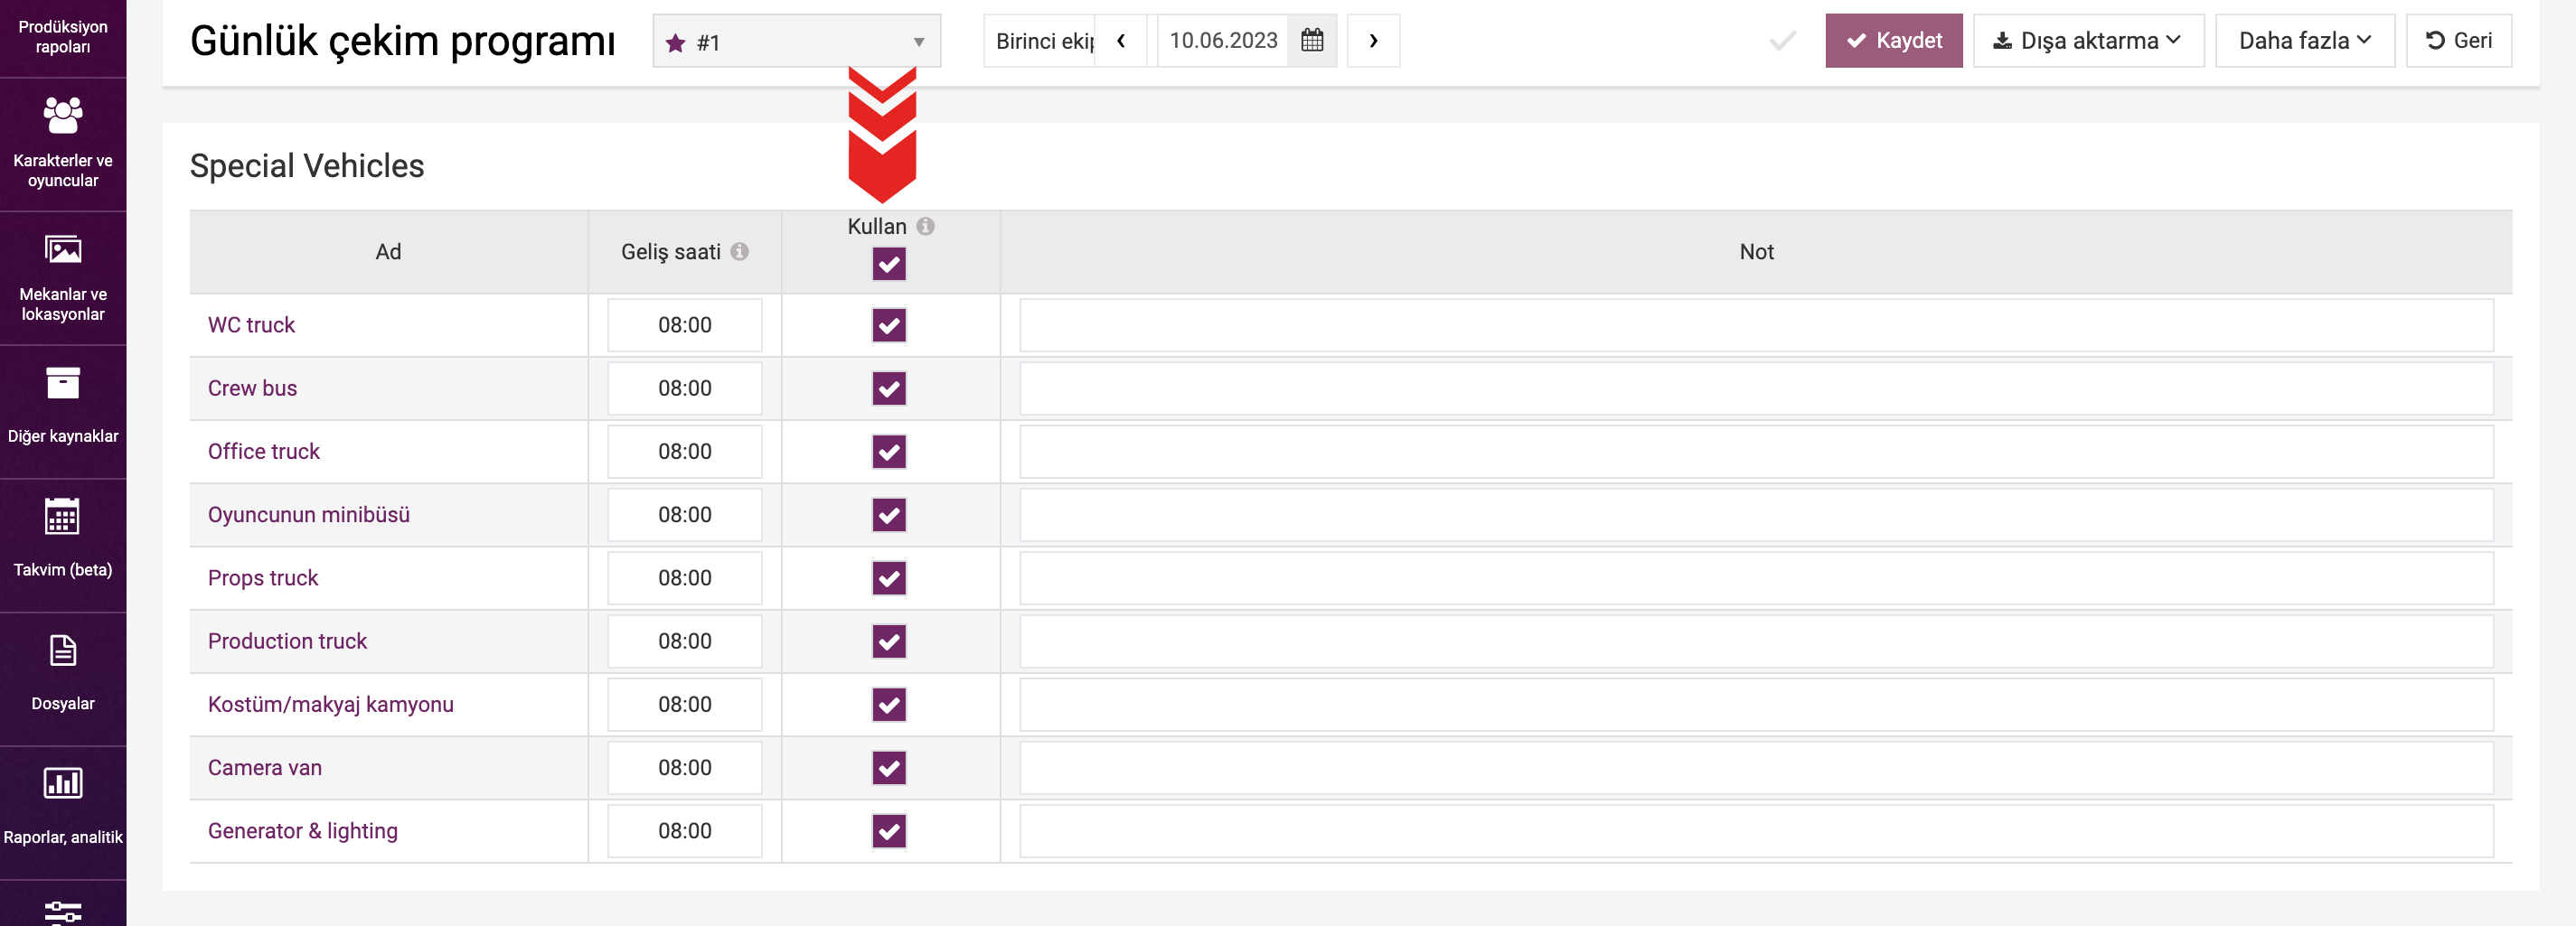Image resolution: width=2576 pixels, height=926 pixels.
Task: Click Kostüm/makyaj kamyonu note field
Action: pos(1756,705)
